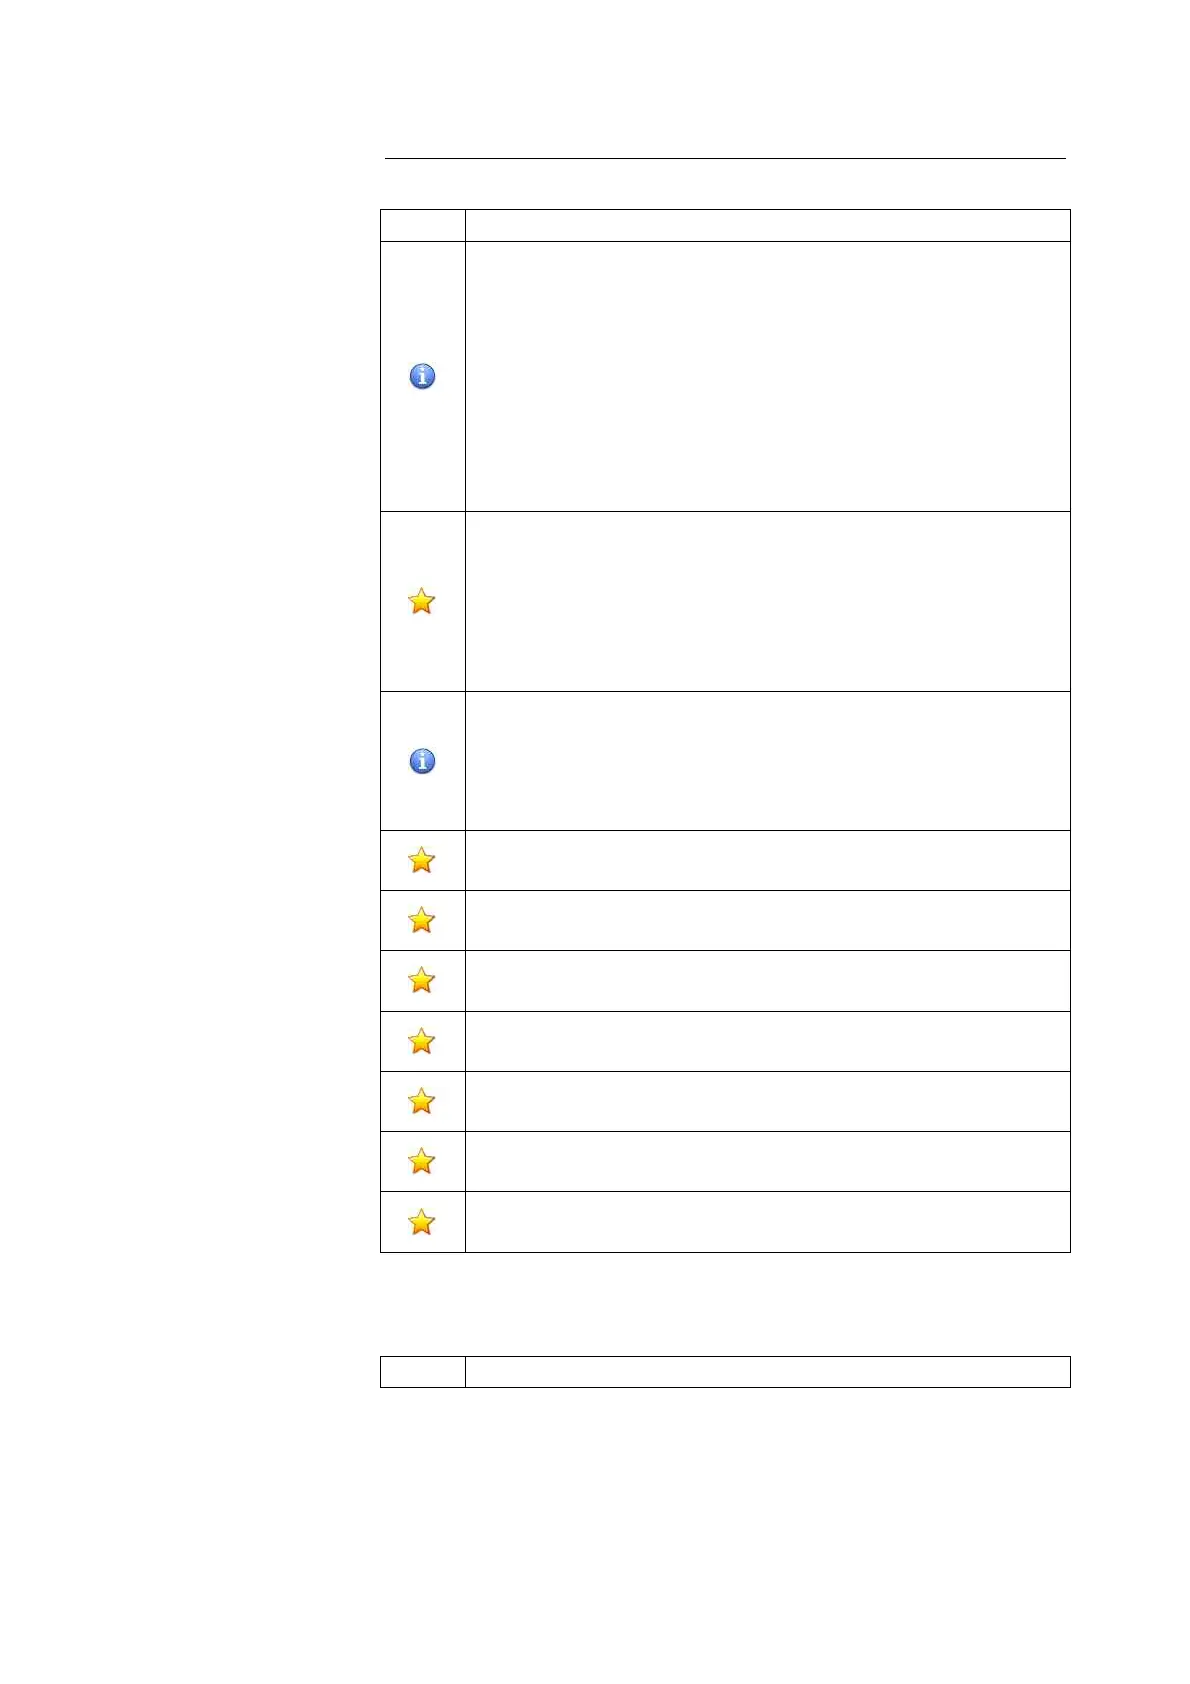Click the wide right cell of the bottom table
Screen dimensions: 1190x1684
click(767, 1372)
